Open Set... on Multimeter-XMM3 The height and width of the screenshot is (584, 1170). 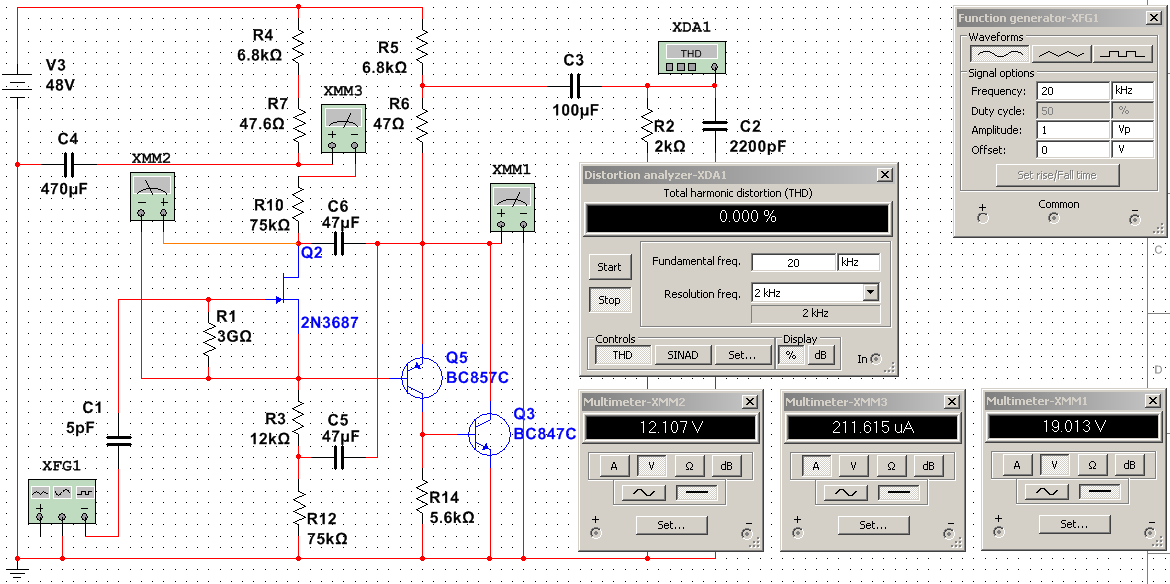tap(873, 525)
